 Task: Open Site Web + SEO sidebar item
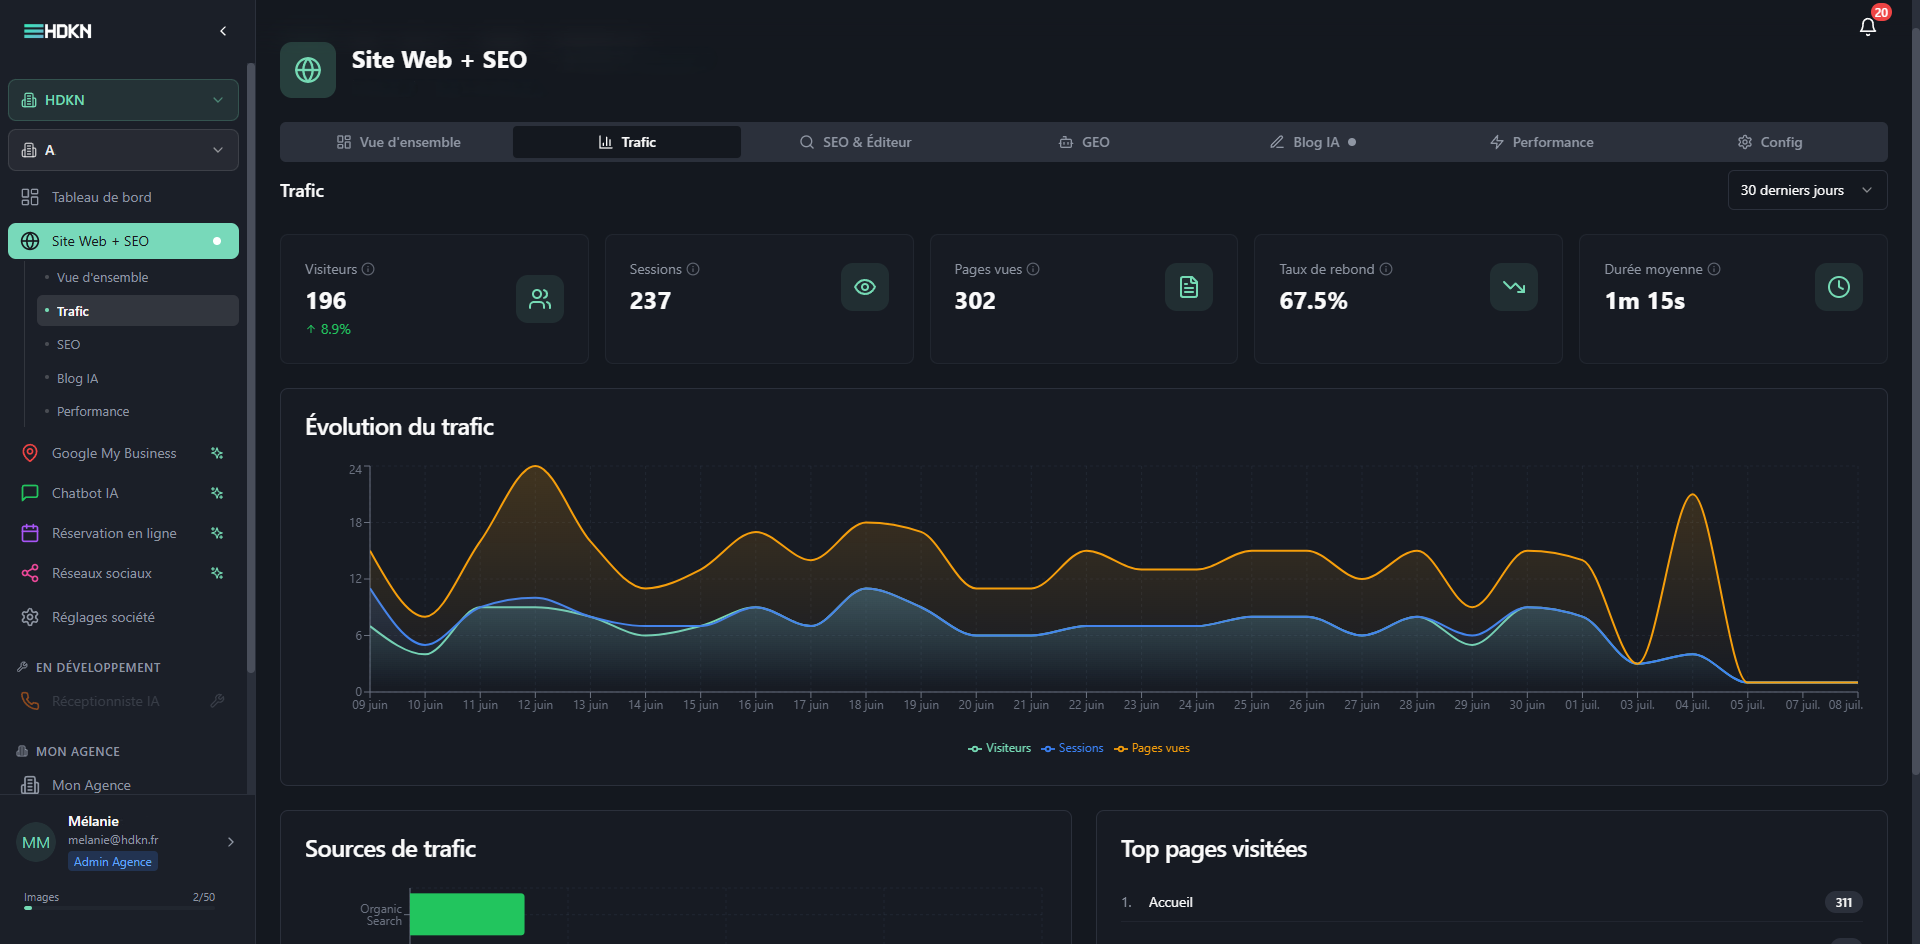123,241
